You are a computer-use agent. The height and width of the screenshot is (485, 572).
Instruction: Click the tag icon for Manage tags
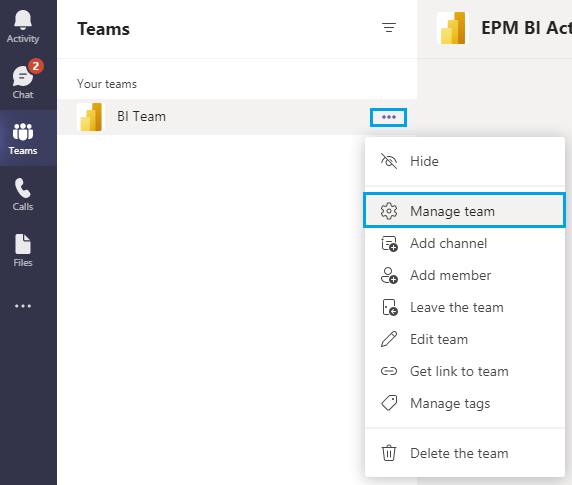point(389,403)
